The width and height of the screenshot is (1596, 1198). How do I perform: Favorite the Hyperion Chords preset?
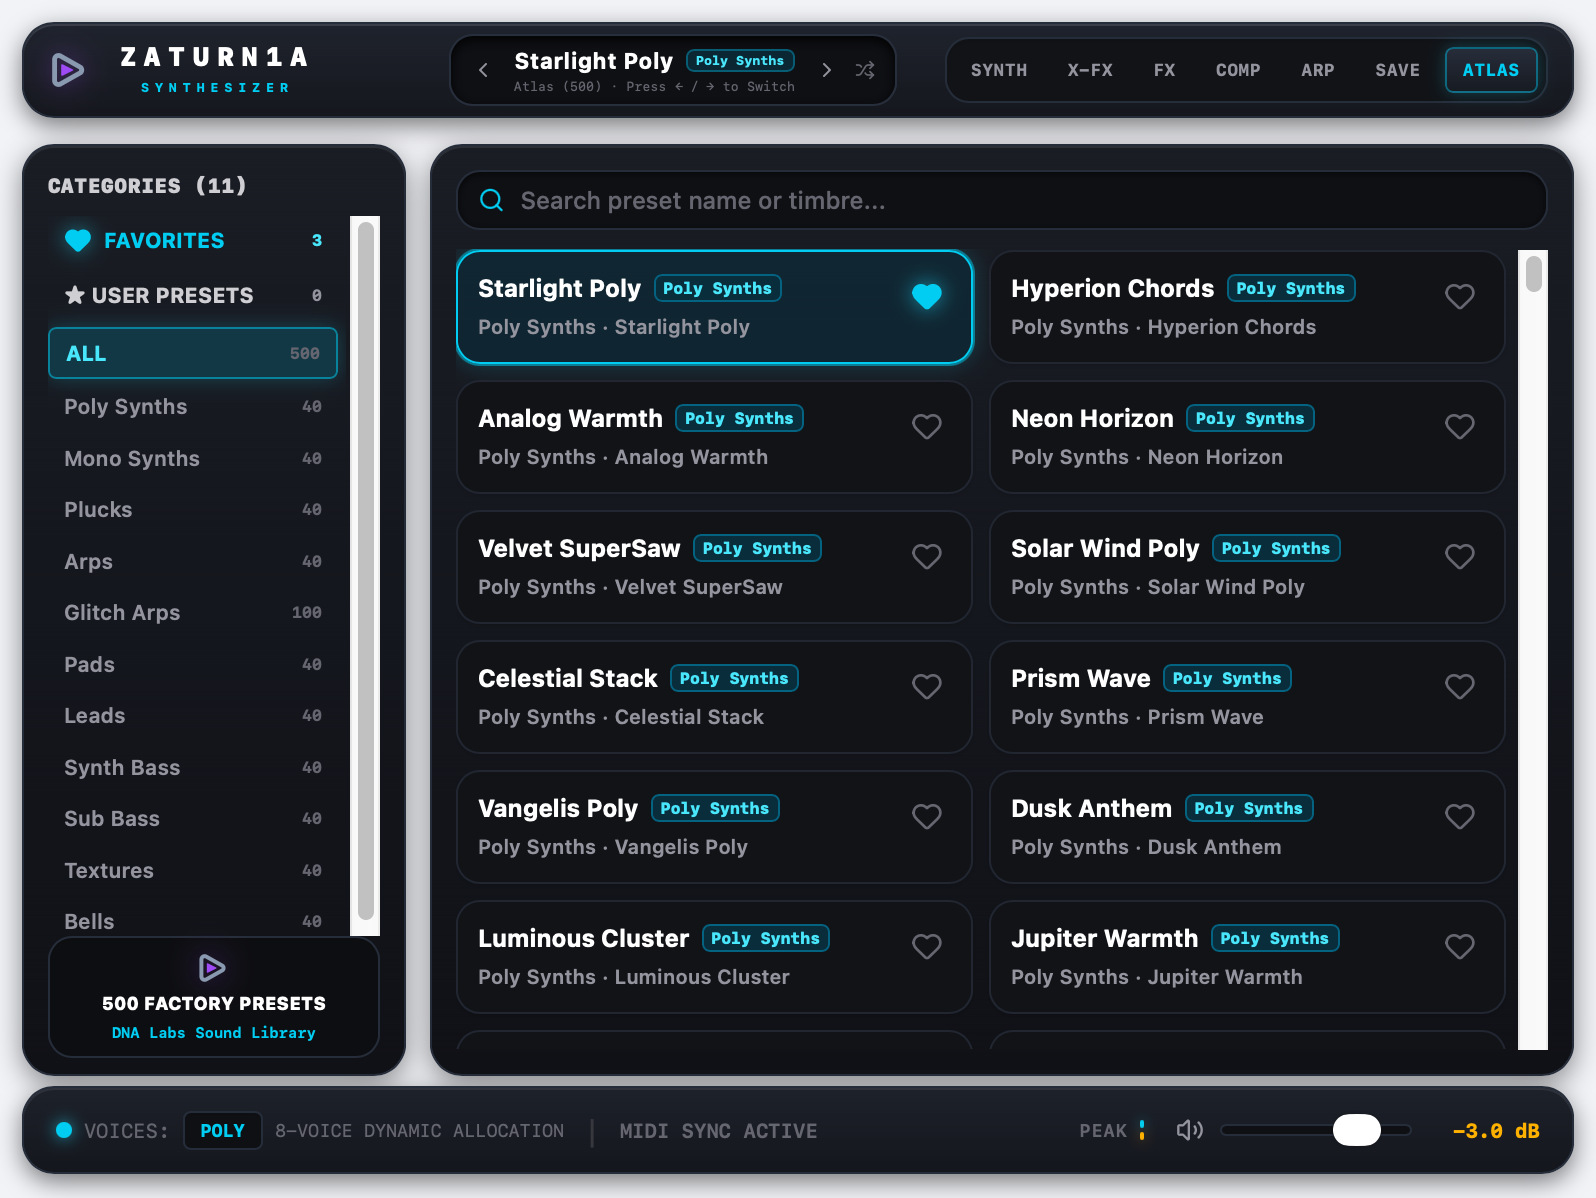coord(1460,296)
